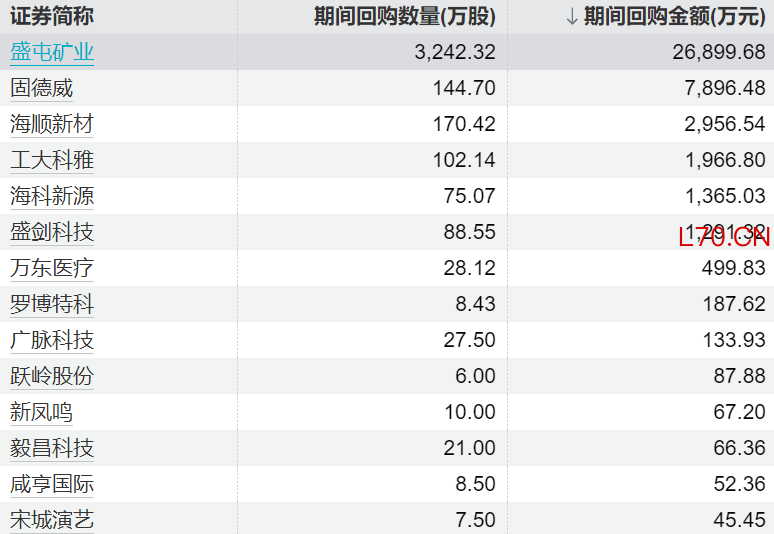Viewport: 774px width, 534px height.
Task: Sort by 期间回购数量(万股) column header
Action: (x=404, y=16)
